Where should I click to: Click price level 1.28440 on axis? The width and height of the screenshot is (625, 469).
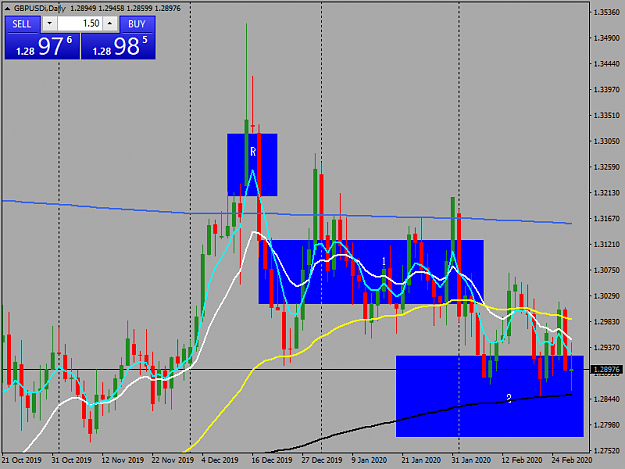(x=607, y=399)
